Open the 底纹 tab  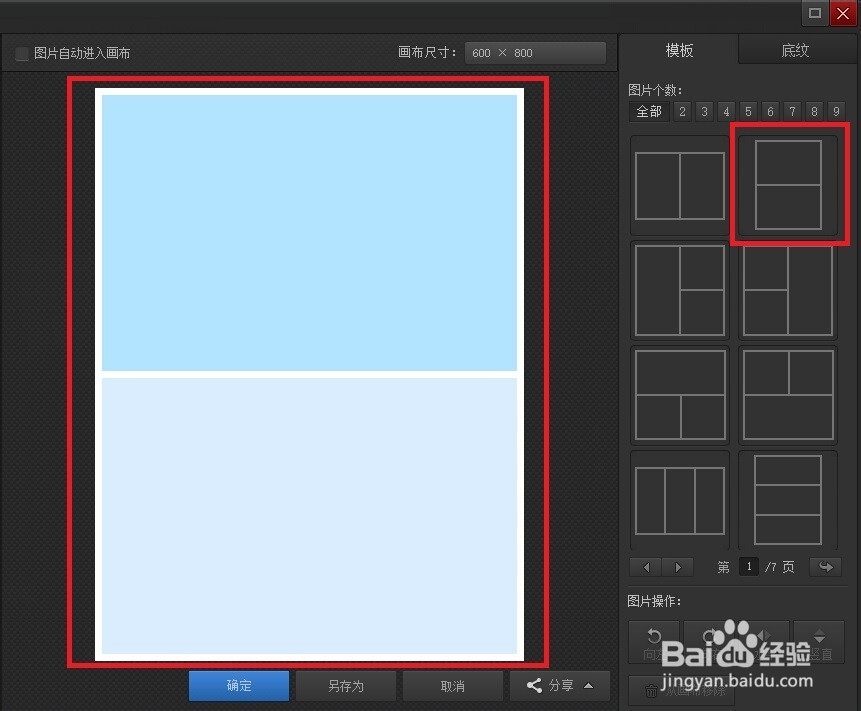point(795,51)
